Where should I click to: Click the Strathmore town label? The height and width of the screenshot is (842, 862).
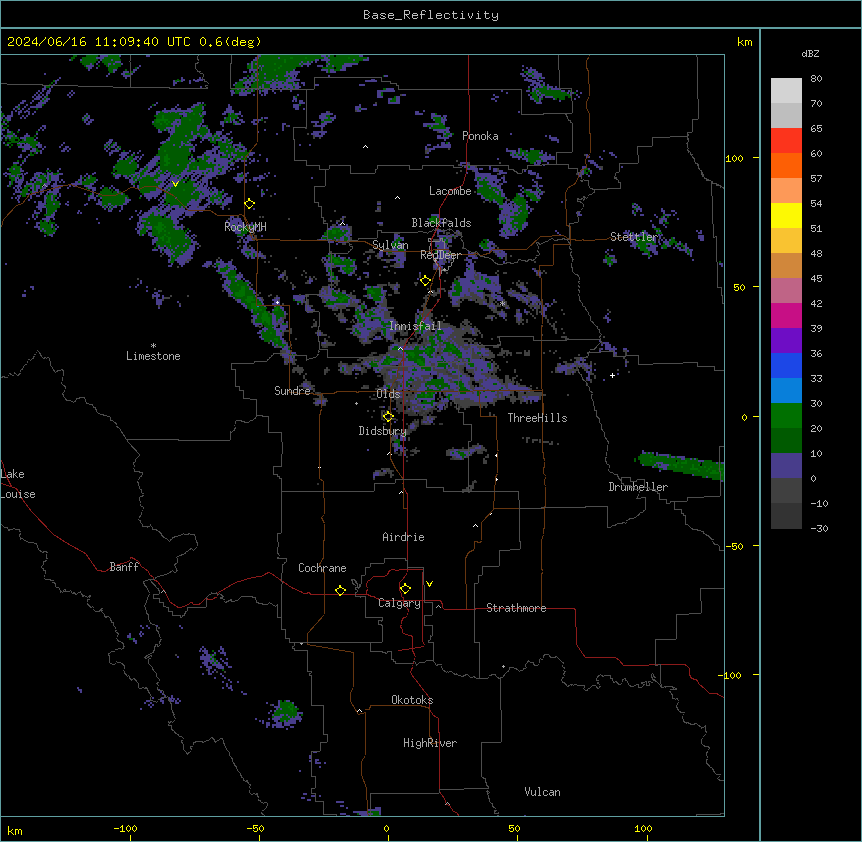[516, 608]
